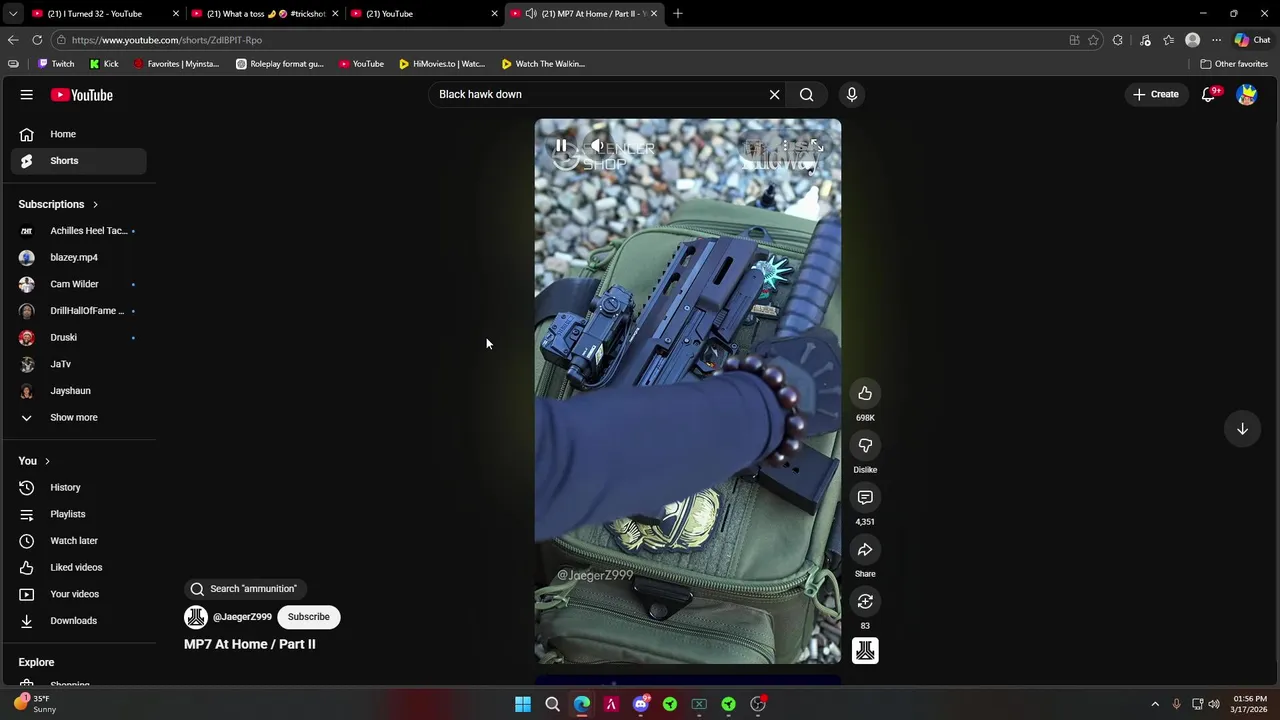Open Playlists in the sidebar
Image resolution: width=1280 pixels, height=720 pixels.
pyautogui.click(x=79, y=514)
